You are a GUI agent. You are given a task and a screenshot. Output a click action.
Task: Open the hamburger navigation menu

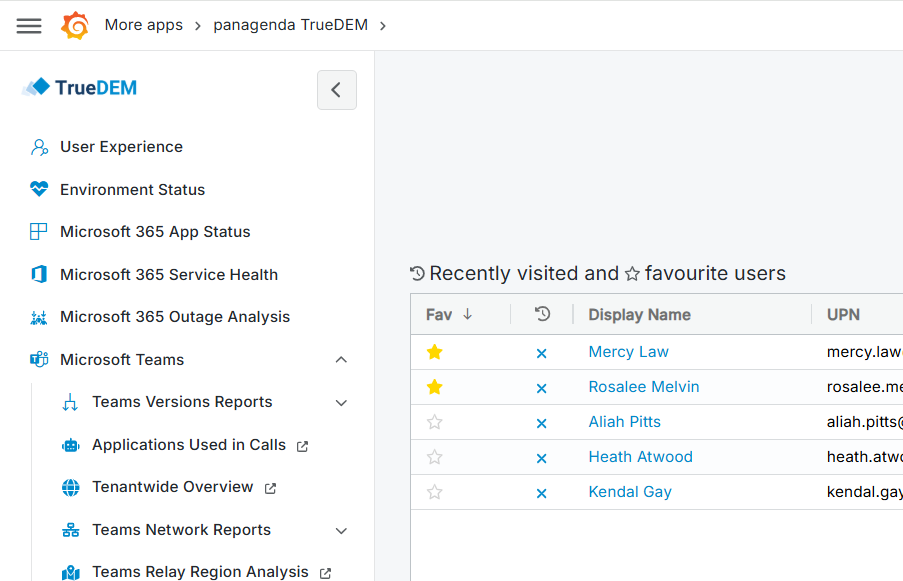pyautogui.click(x=29, y=25)
